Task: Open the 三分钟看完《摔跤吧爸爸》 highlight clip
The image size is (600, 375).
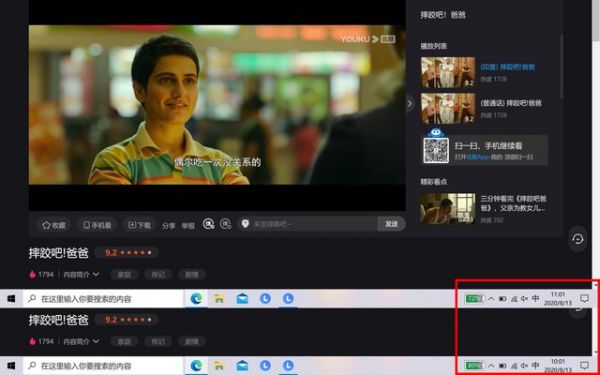Action: pos(513,204)
